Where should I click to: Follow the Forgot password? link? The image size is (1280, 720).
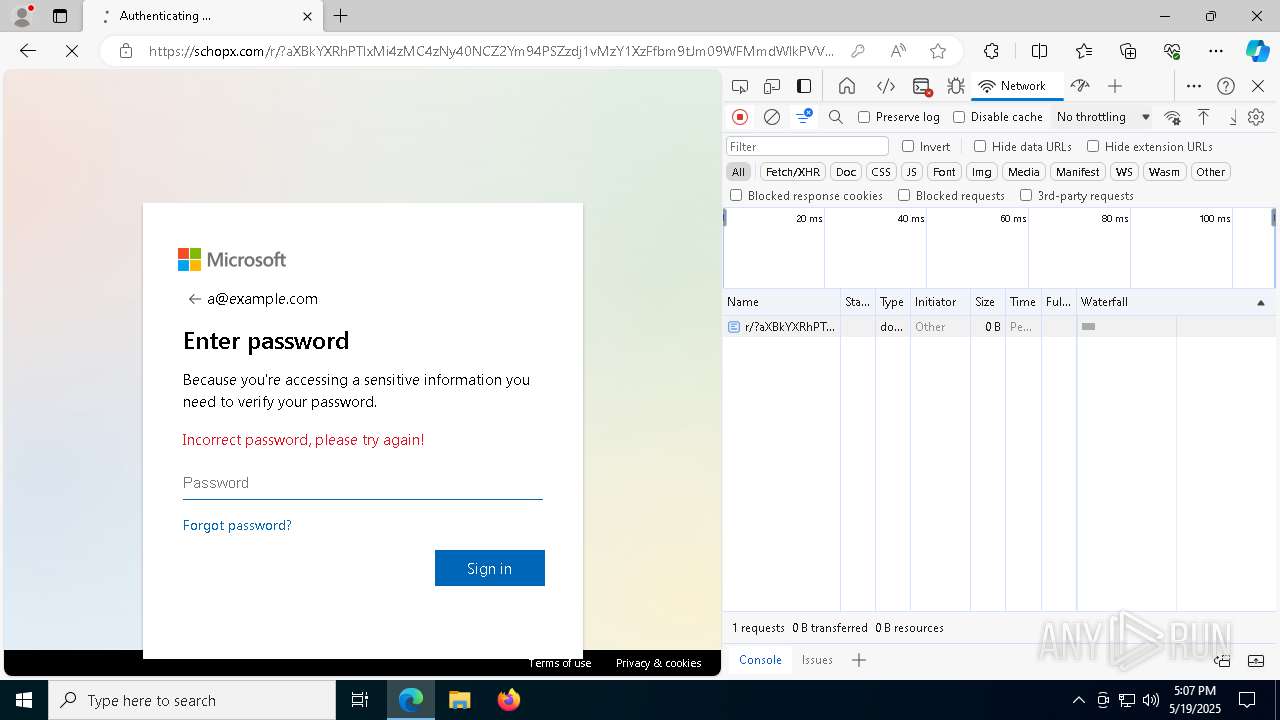tap(237, 525)
